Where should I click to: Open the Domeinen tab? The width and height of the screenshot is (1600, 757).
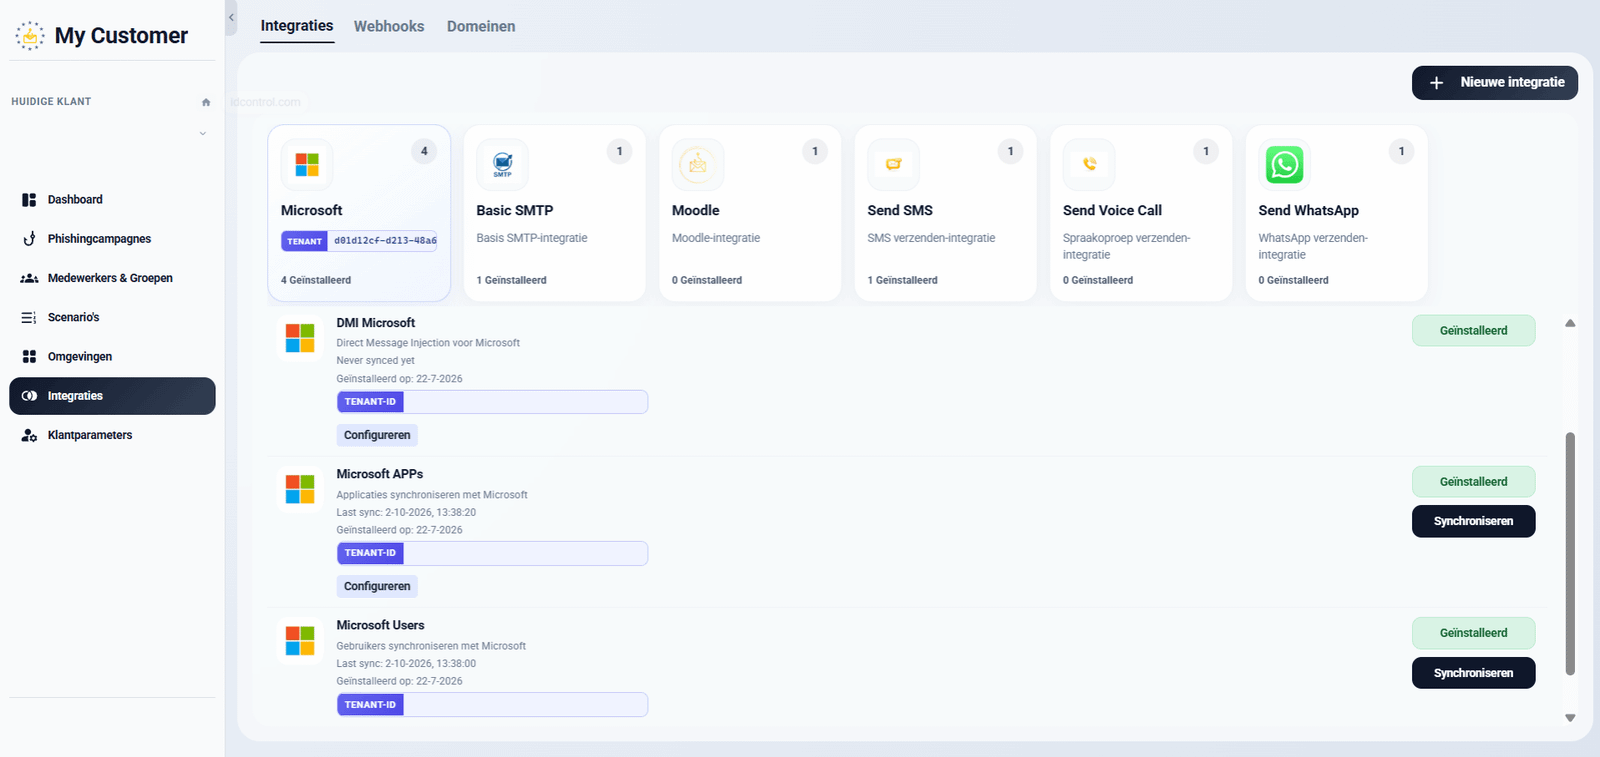tap(481, 26)
